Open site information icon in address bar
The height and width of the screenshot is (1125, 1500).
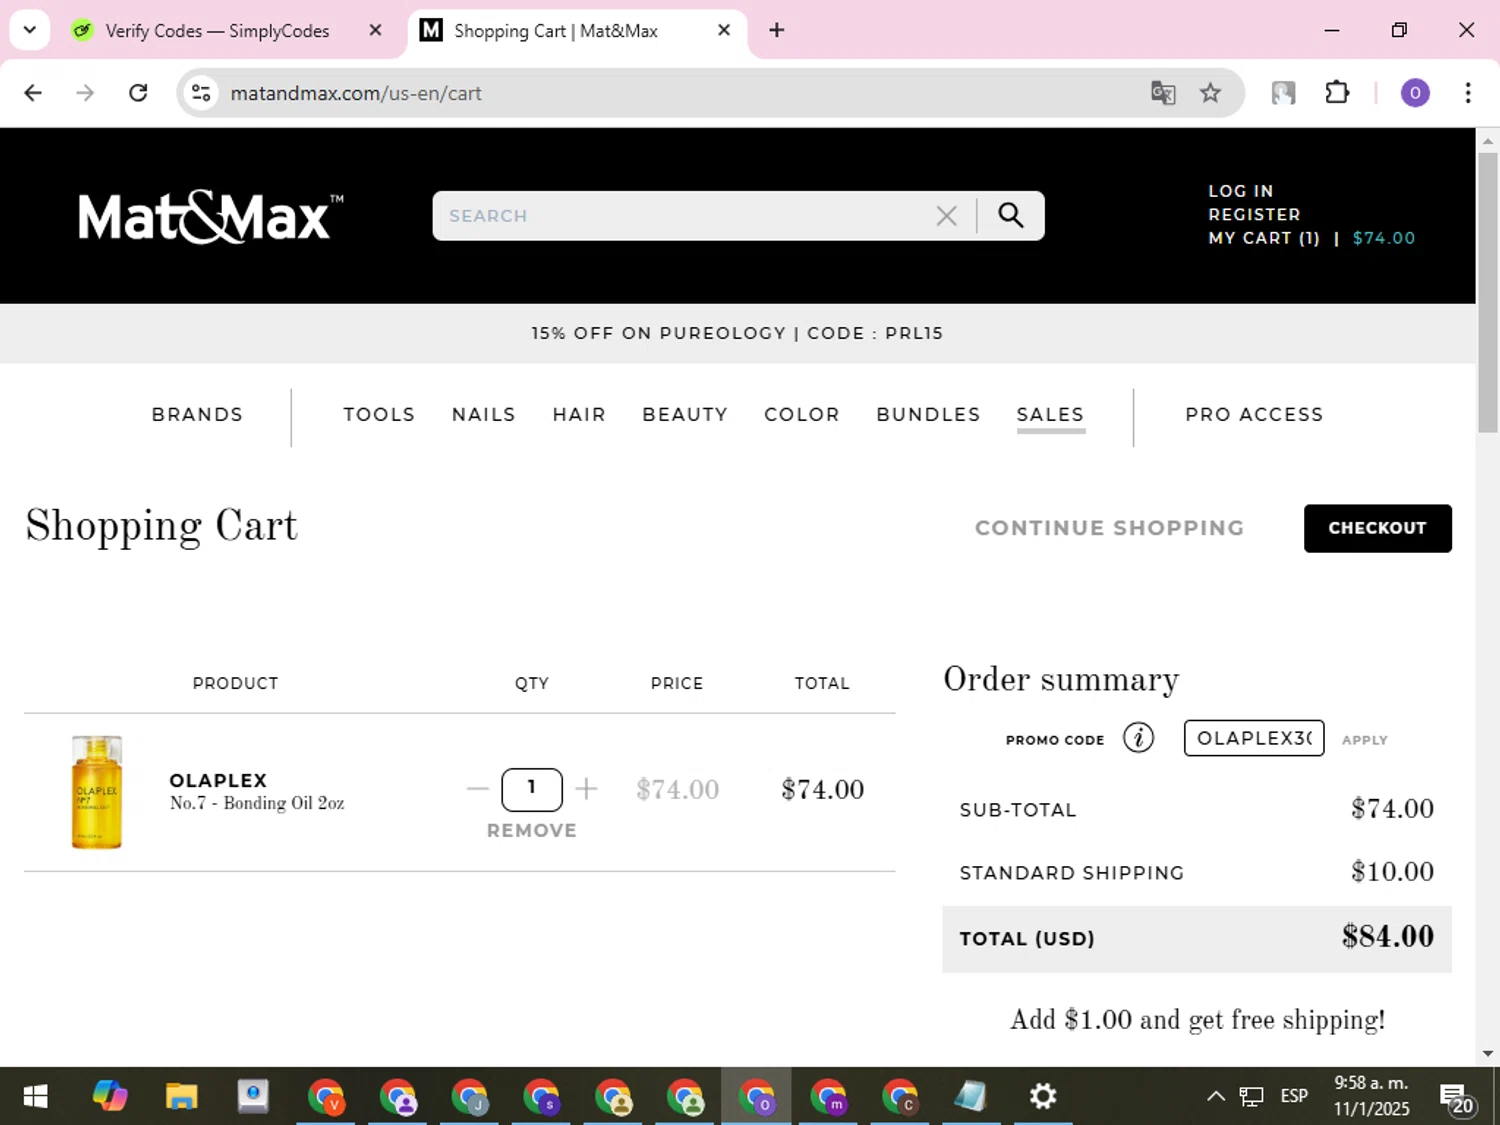click(201, 93)
